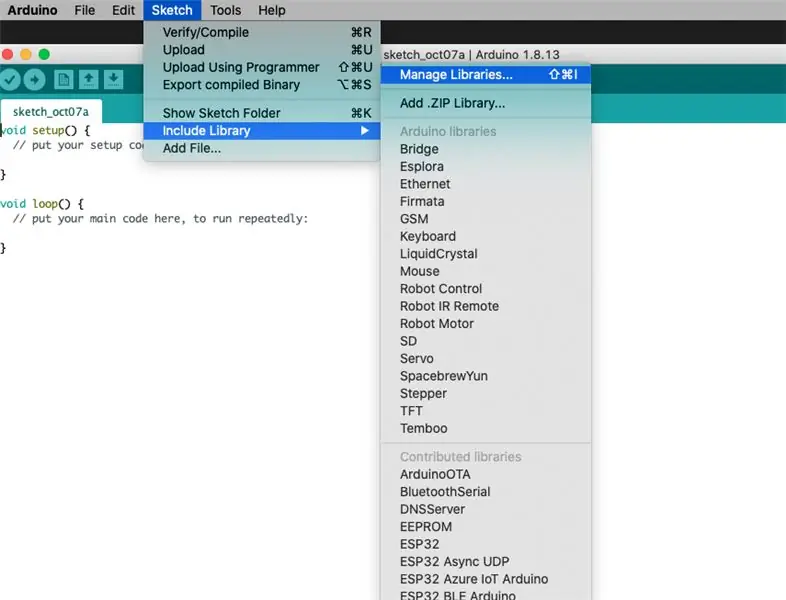Include the Bridge library
This screenshot has height=600, width=786.
486,149
